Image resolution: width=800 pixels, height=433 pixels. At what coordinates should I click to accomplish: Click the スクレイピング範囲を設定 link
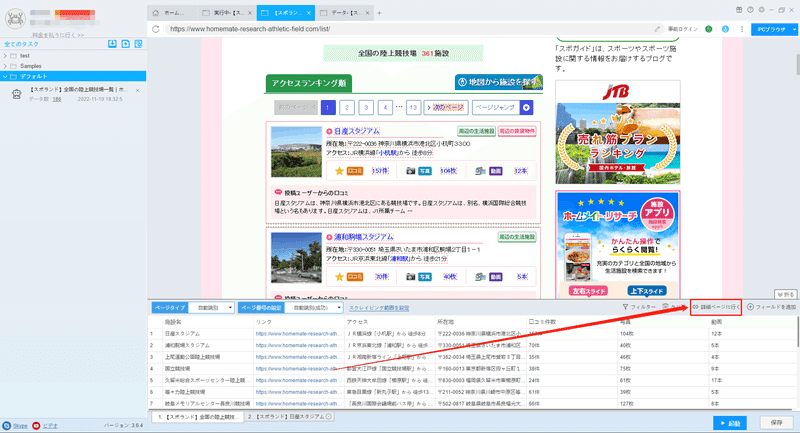click(379, 308)
